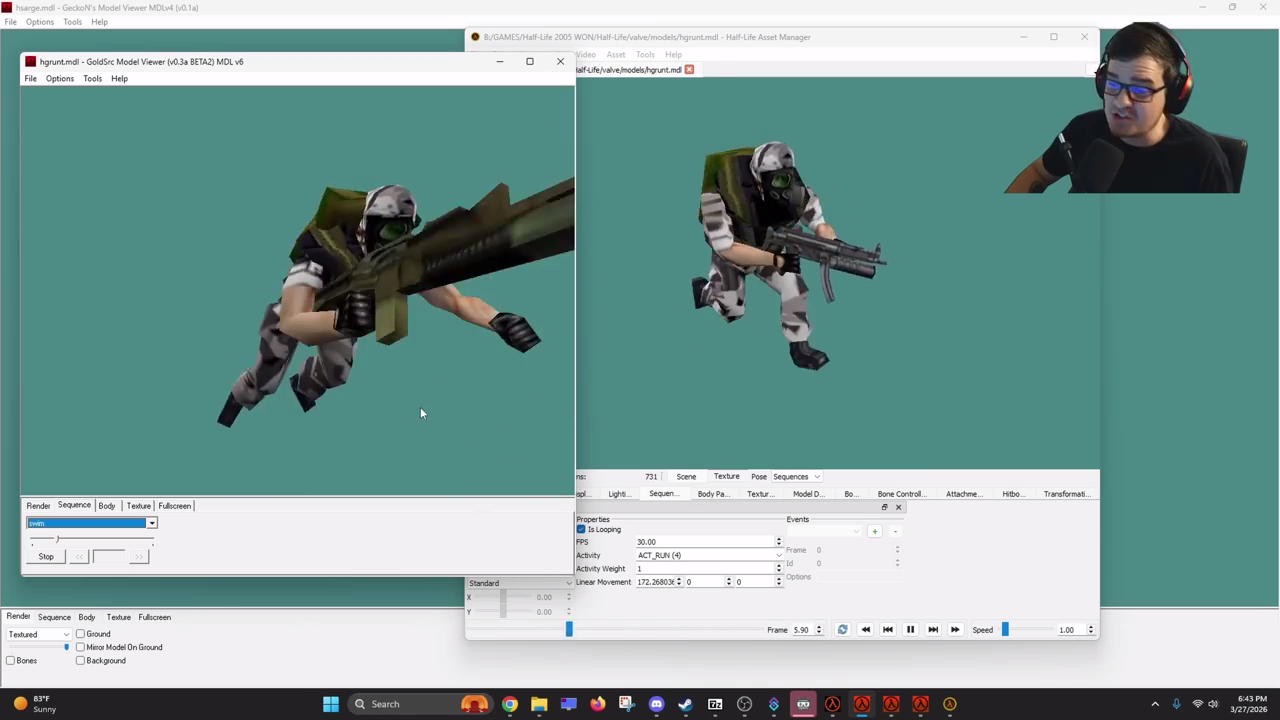Switch to the Scene view button

click(686, 477)
